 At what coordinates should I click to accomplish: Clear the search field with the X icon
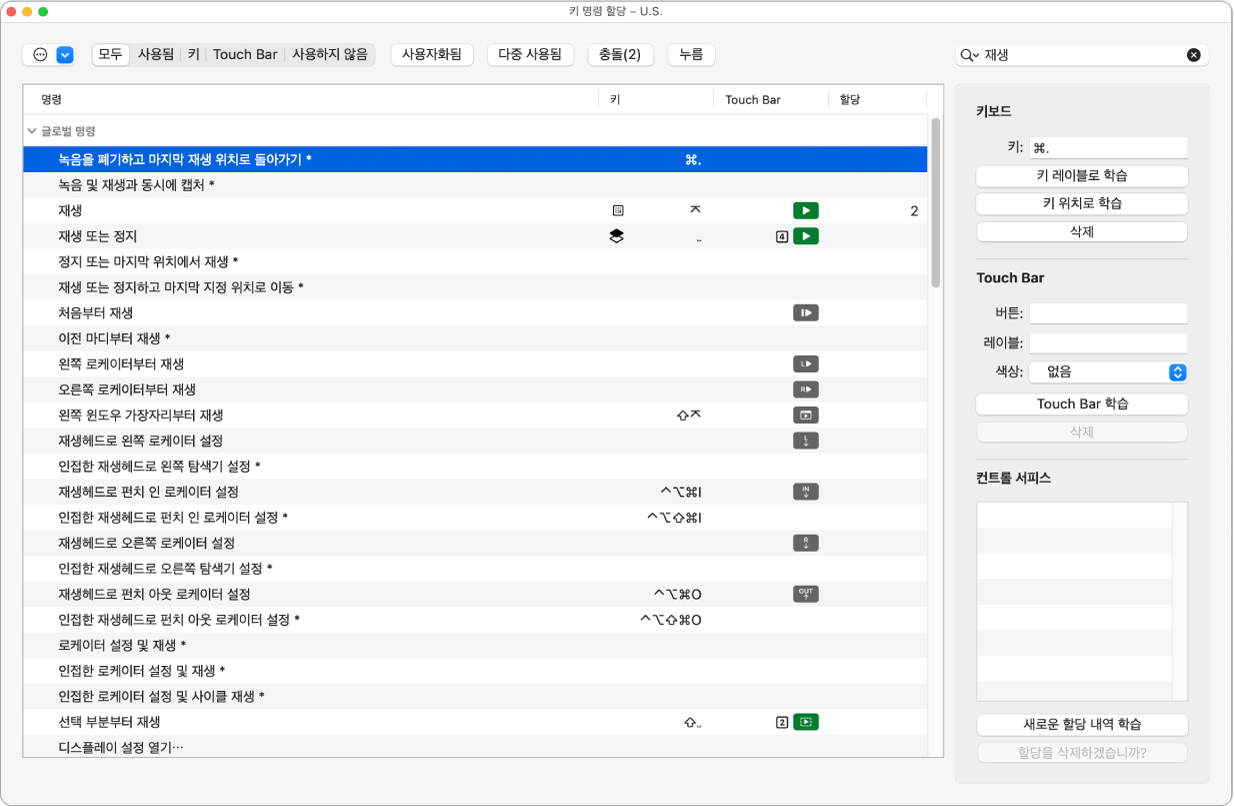point(1193,55)
